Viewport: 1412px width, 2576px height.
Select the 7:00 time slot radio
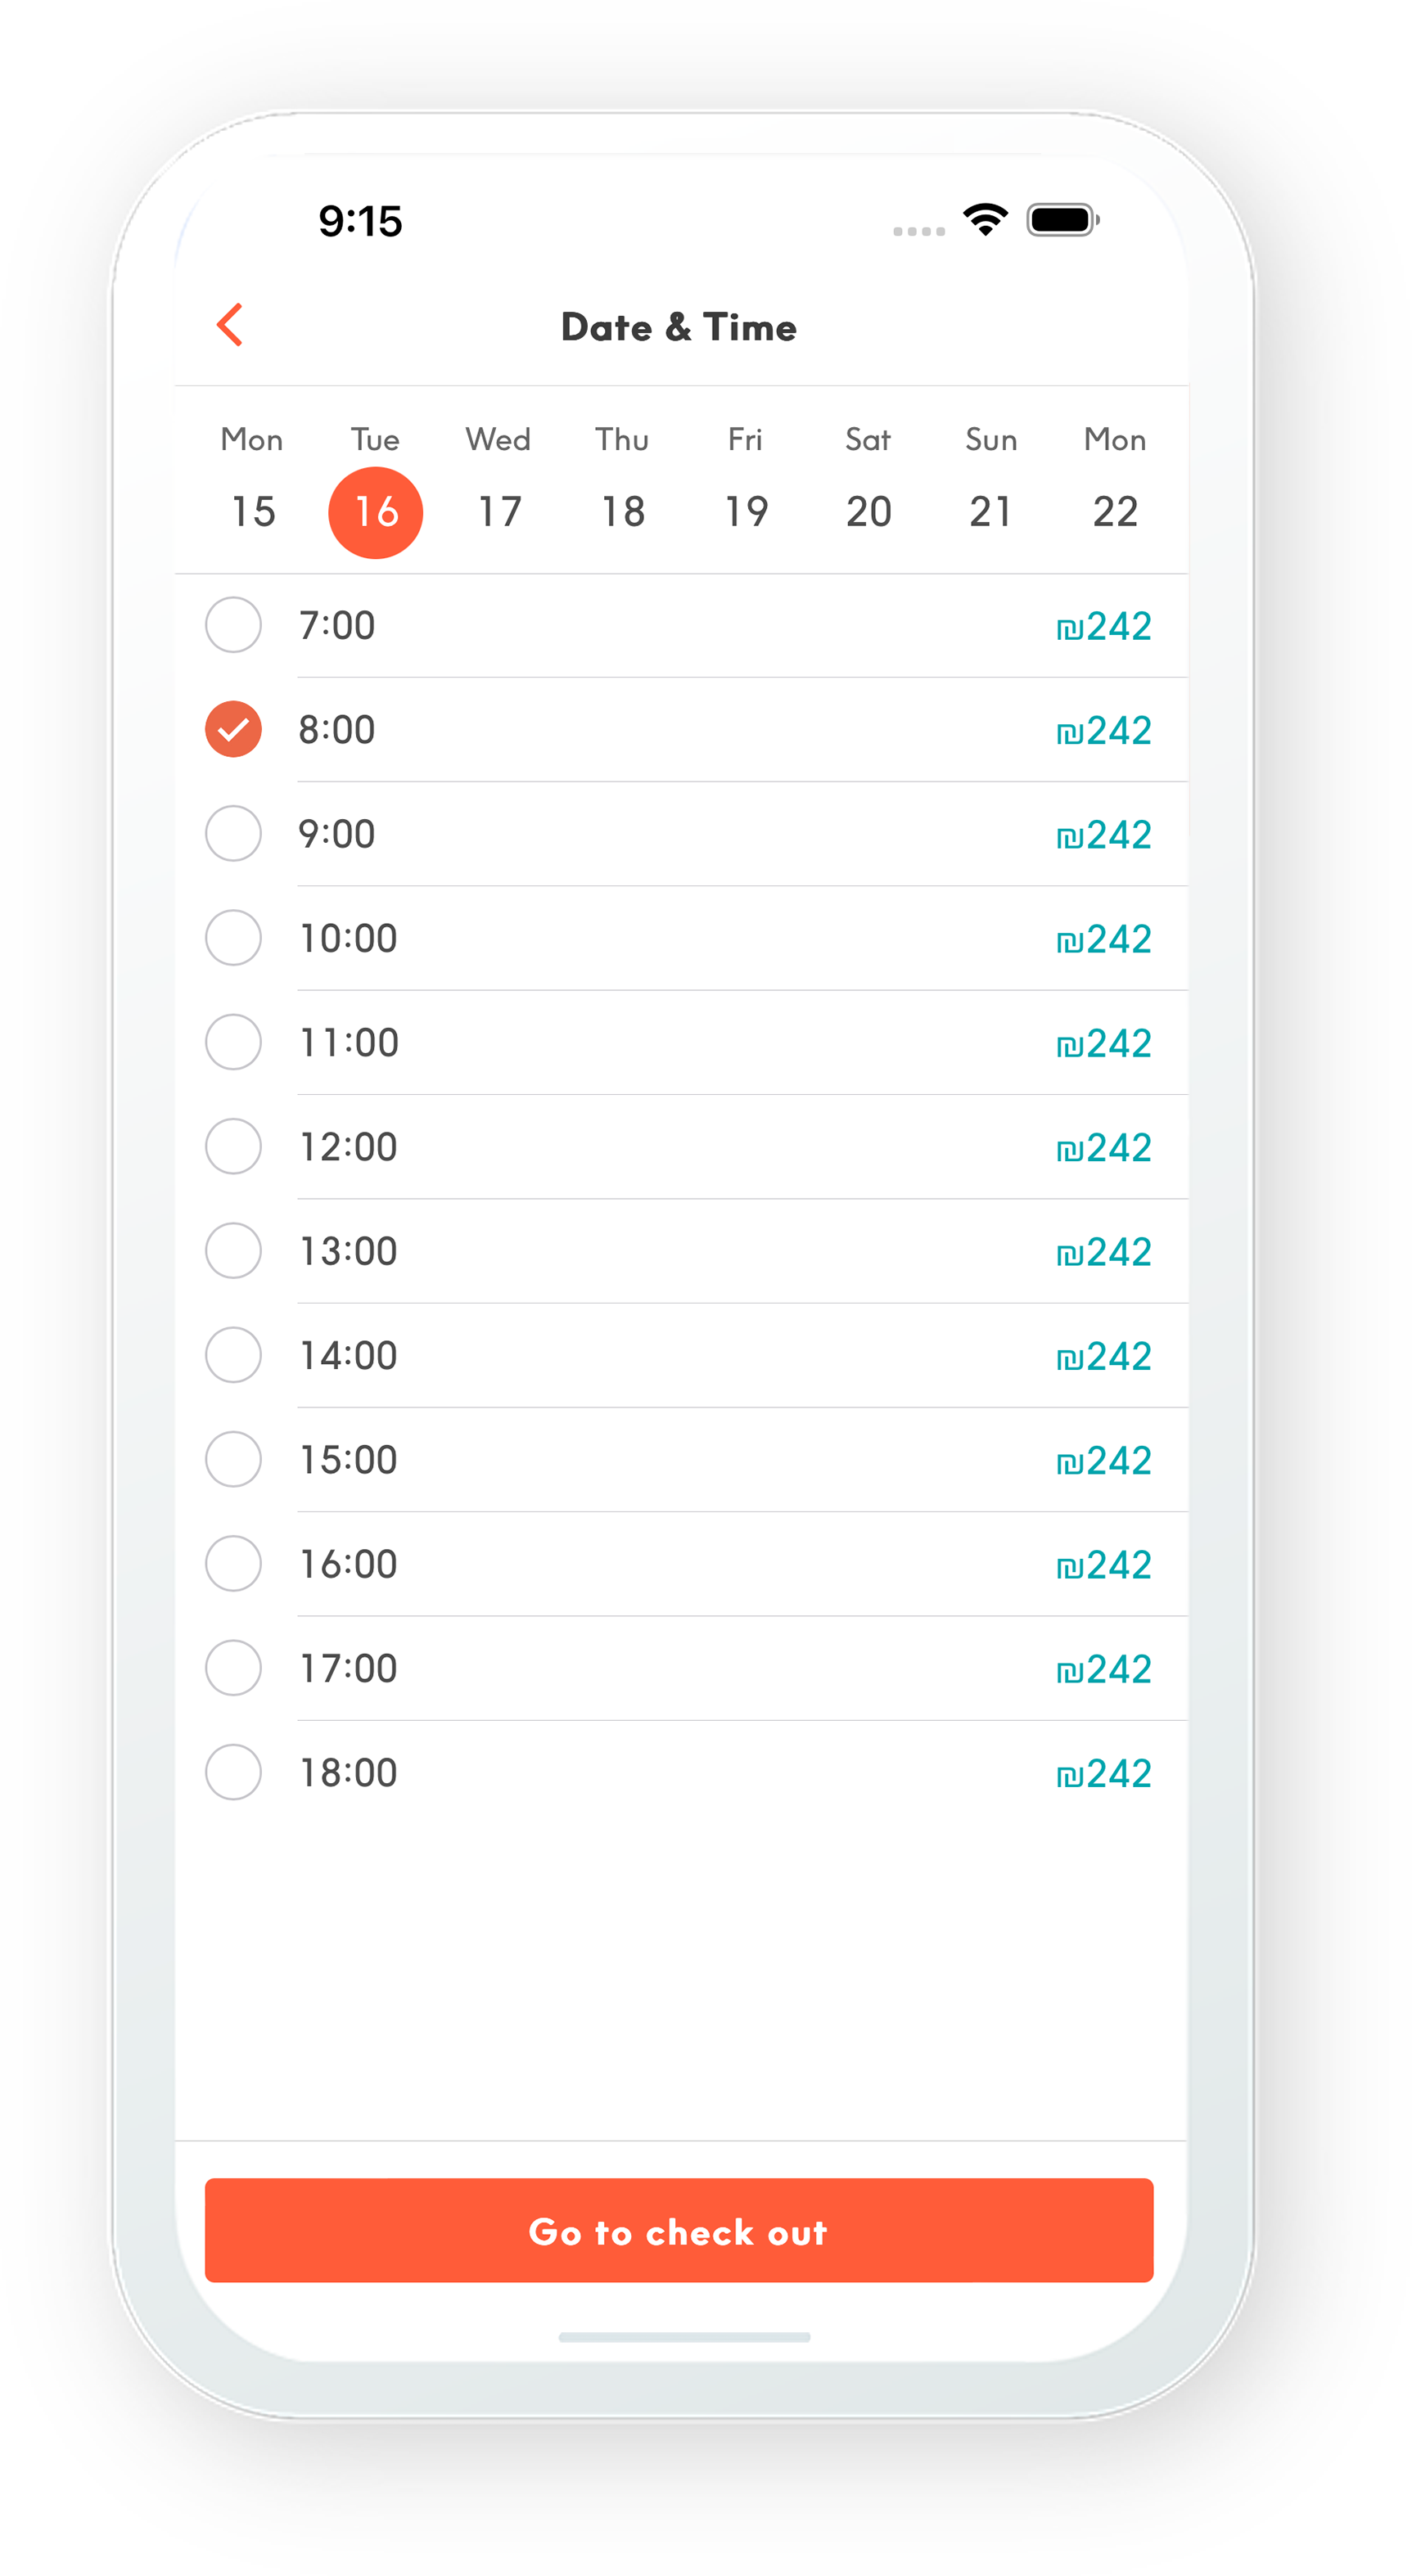pyautogui.click(x=233, y=625)
